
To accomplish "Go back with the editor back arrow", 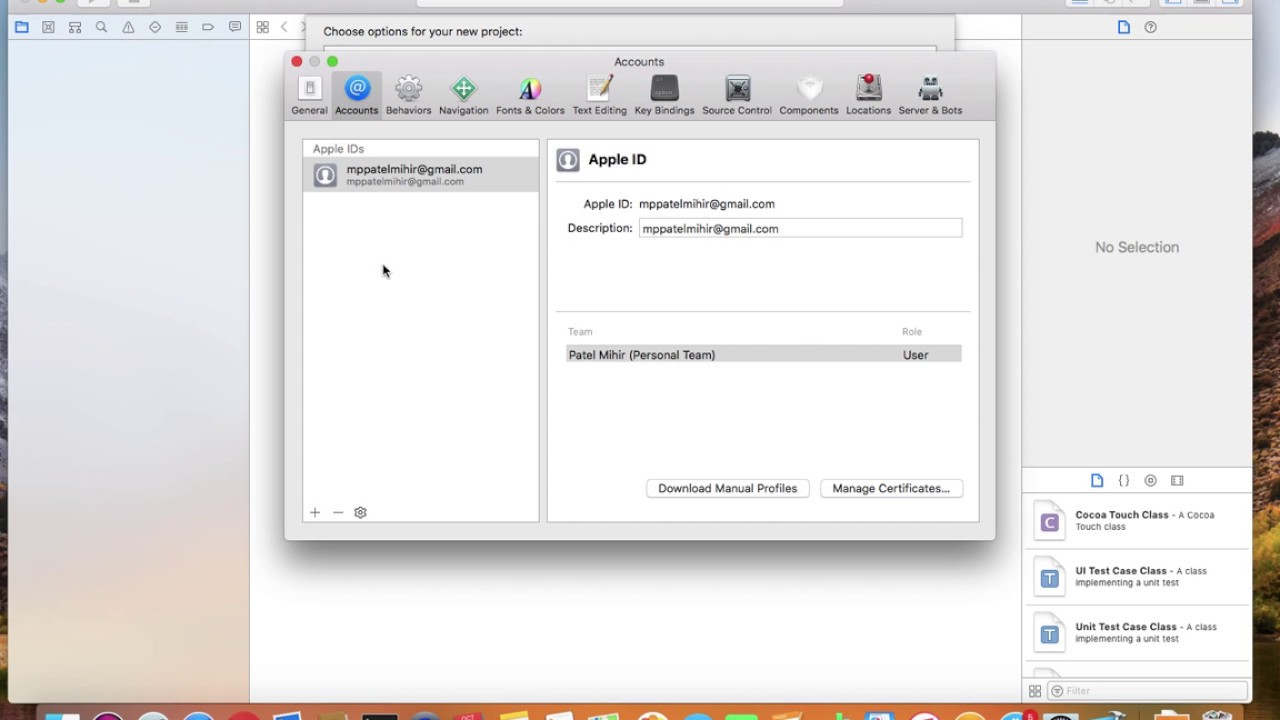I will (284, 27).
